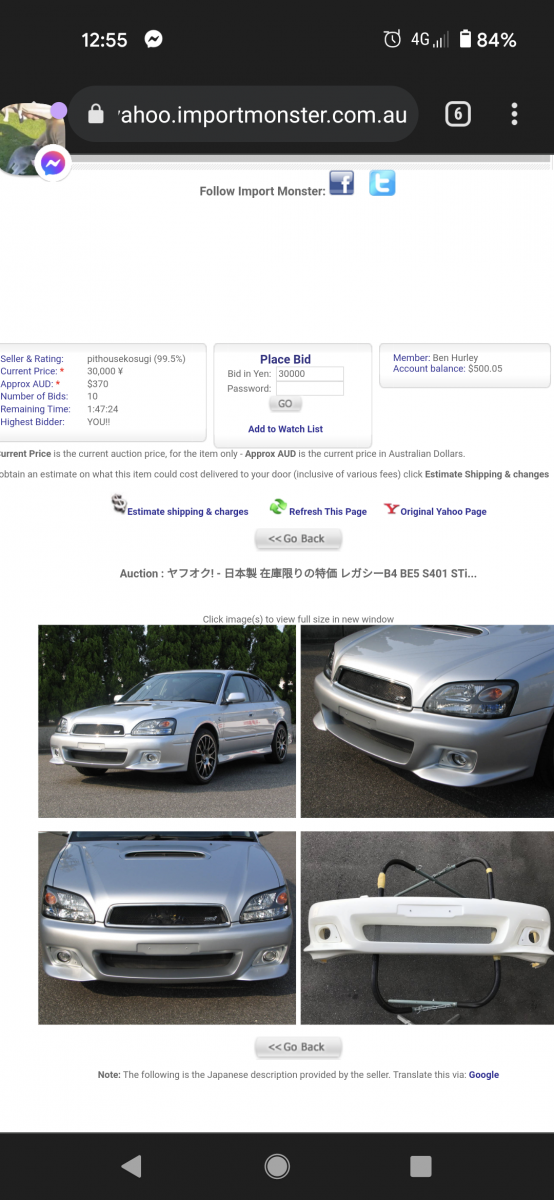
Task: Submit the bid with the GO button
Action: pos(285,404)
